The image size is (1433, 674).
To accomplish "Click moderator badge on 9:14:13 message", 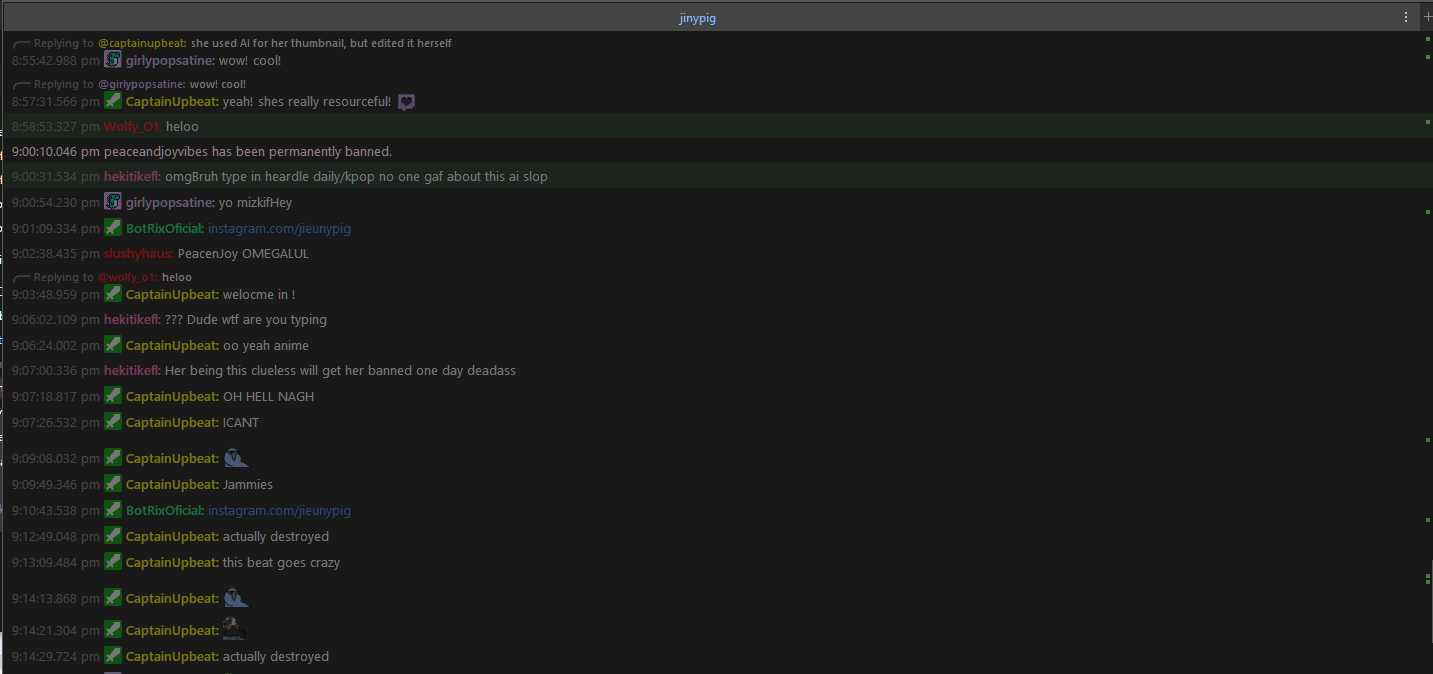I will (x=113, y=598).
